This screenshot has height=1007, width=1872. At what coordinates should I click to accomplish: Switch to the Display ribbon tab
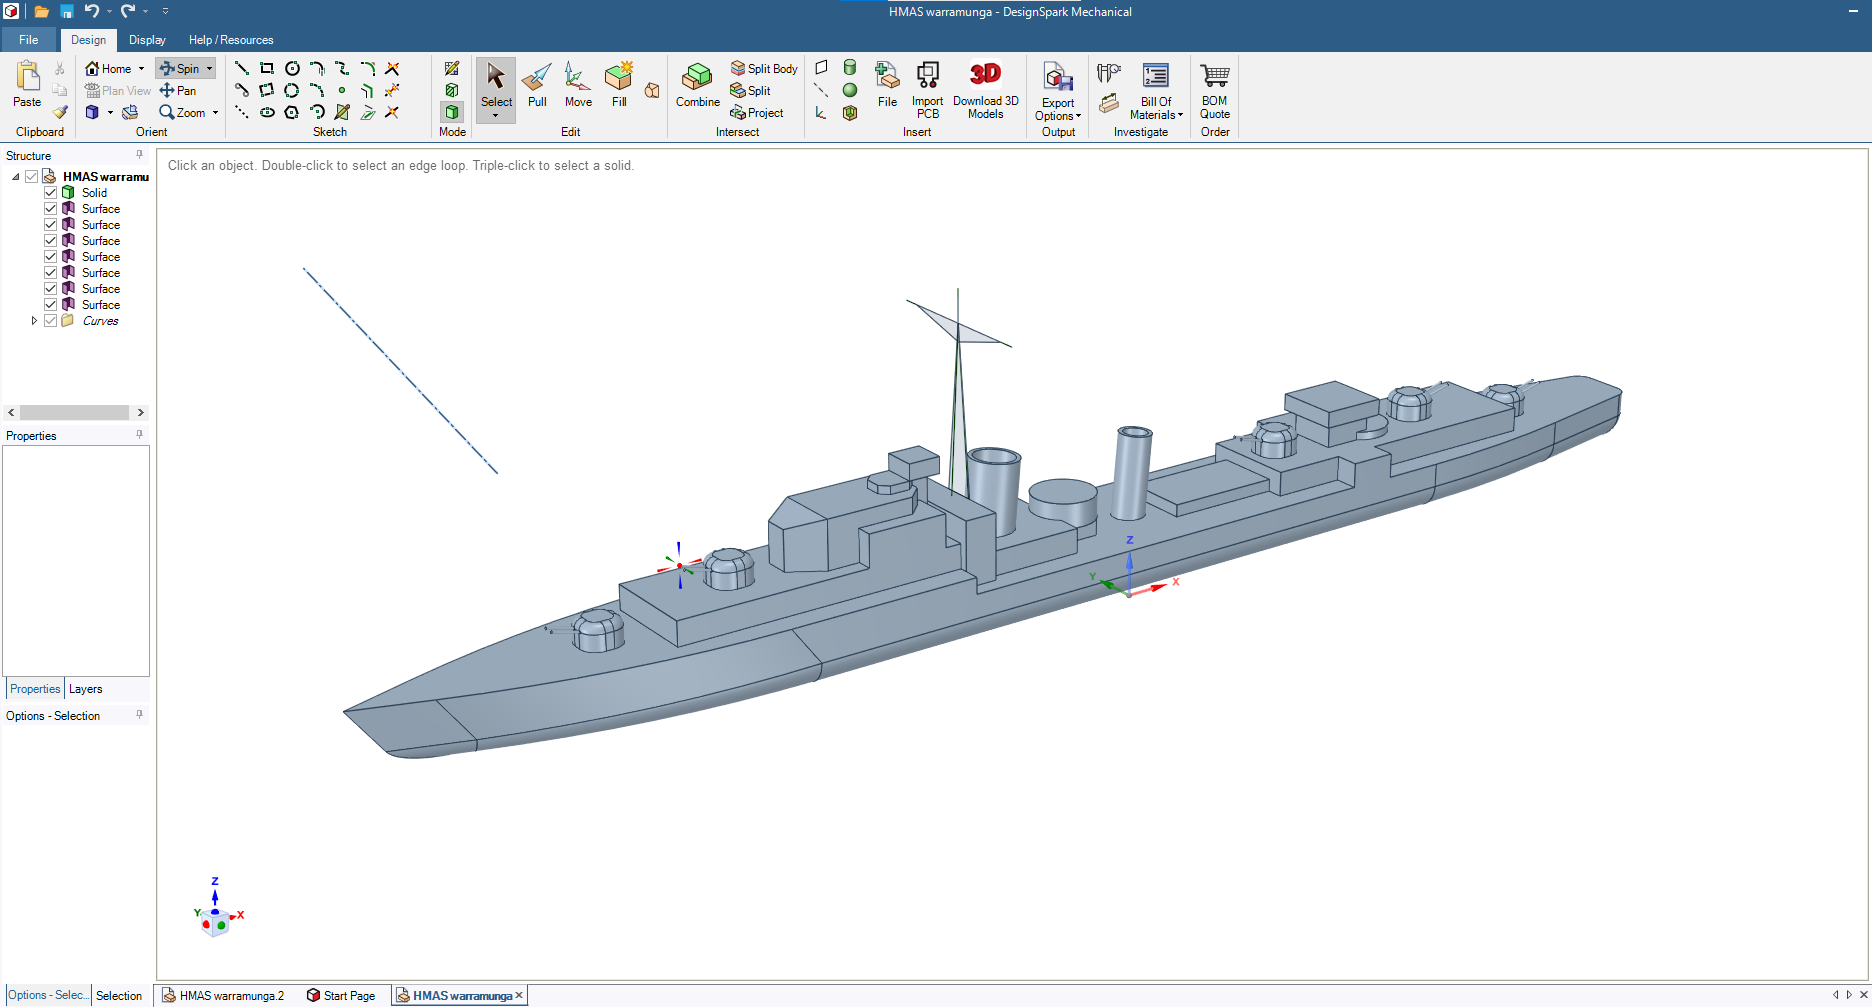147,40
